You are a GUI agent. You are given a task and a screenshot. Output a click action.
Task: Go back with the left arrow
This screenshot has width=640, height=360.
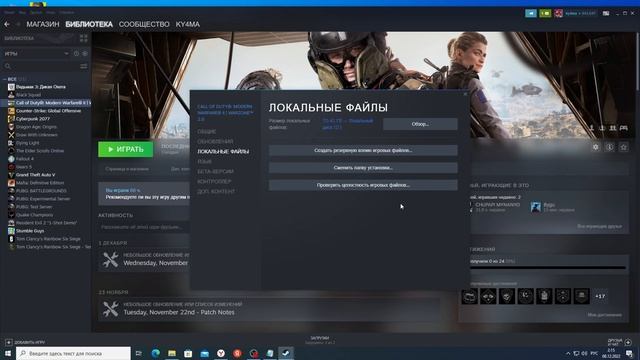(x=7, y=24)
